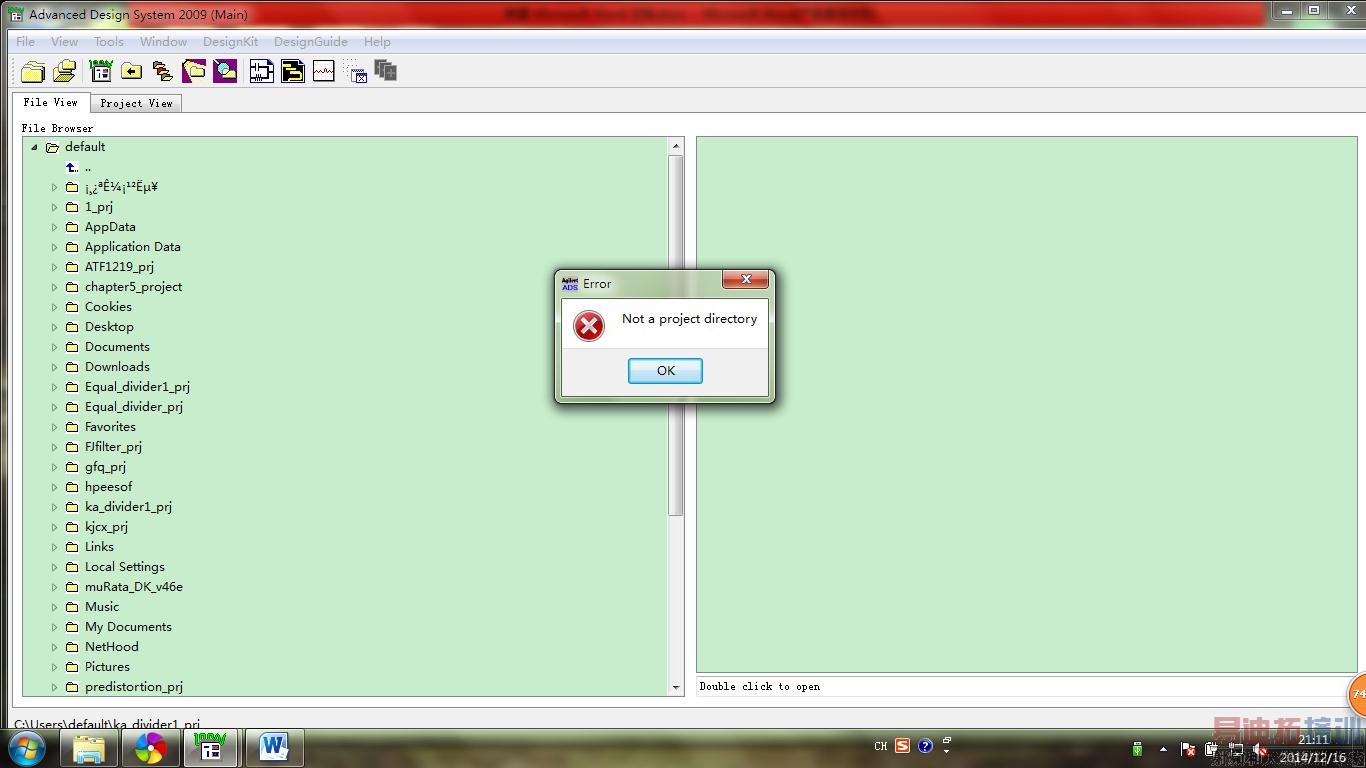
Task: Open the DesignKit menu
Action: [x=230, y=42]
